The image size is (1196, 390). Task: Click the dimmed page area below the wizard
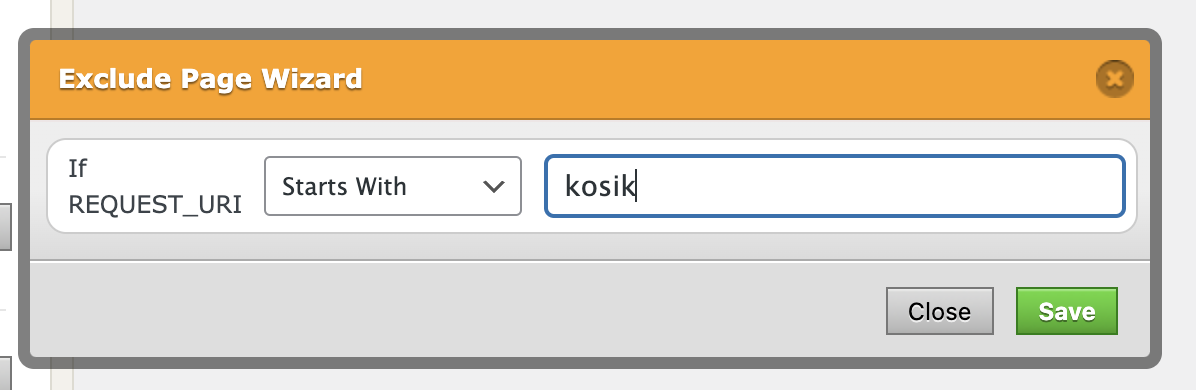click(x=610, y=380)
